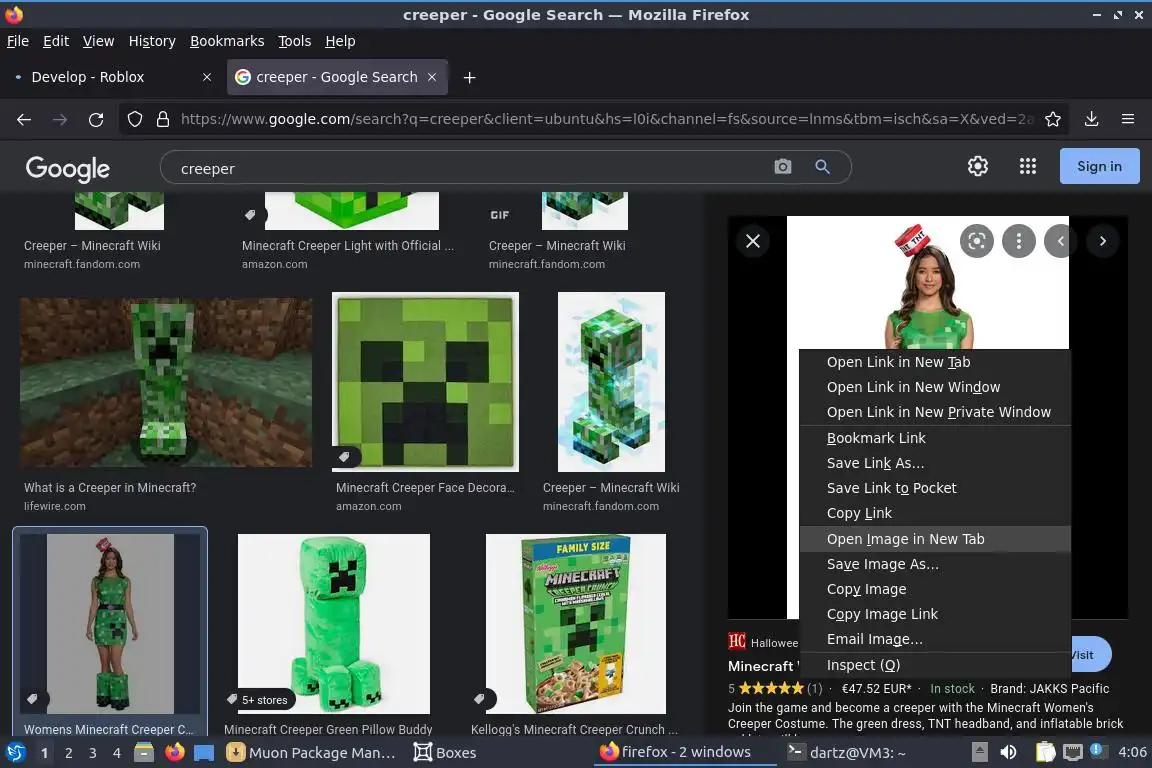This screenshot has width=1152, height=768.
Task: Select Save Link to Pocket
Action: [x=935, y=488]
